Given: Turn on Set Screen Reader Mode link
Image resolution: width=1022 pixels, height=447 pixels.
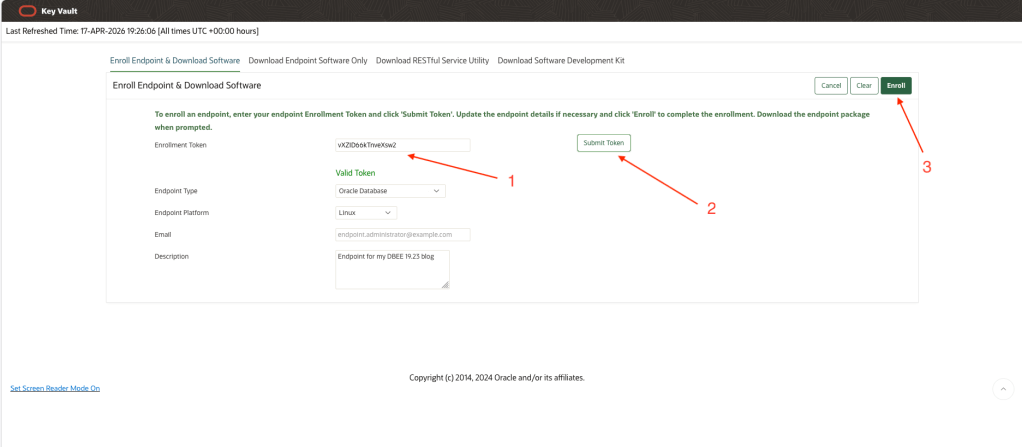Looking at the screenshot, I should [55, 388].
